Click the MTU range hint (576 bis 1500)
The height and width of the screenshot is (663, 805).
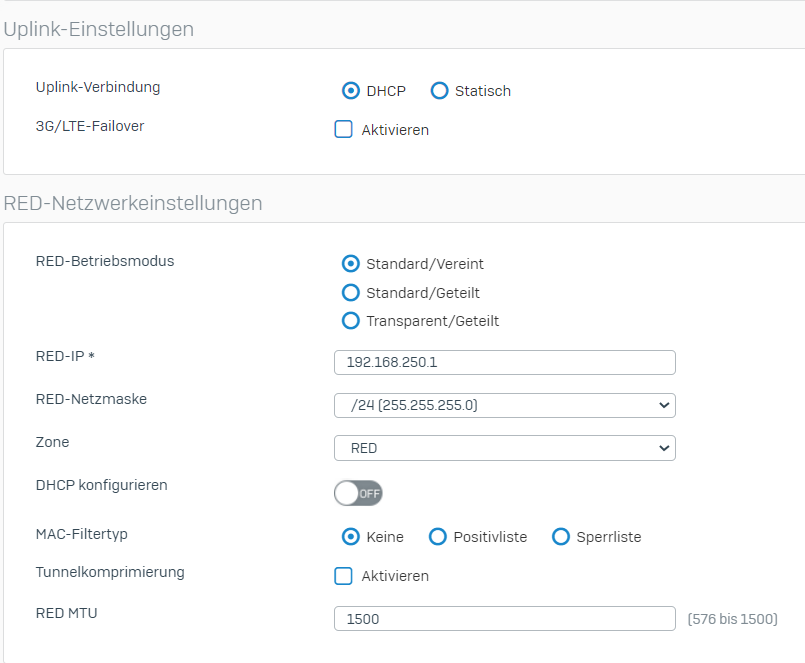[733, 619]
